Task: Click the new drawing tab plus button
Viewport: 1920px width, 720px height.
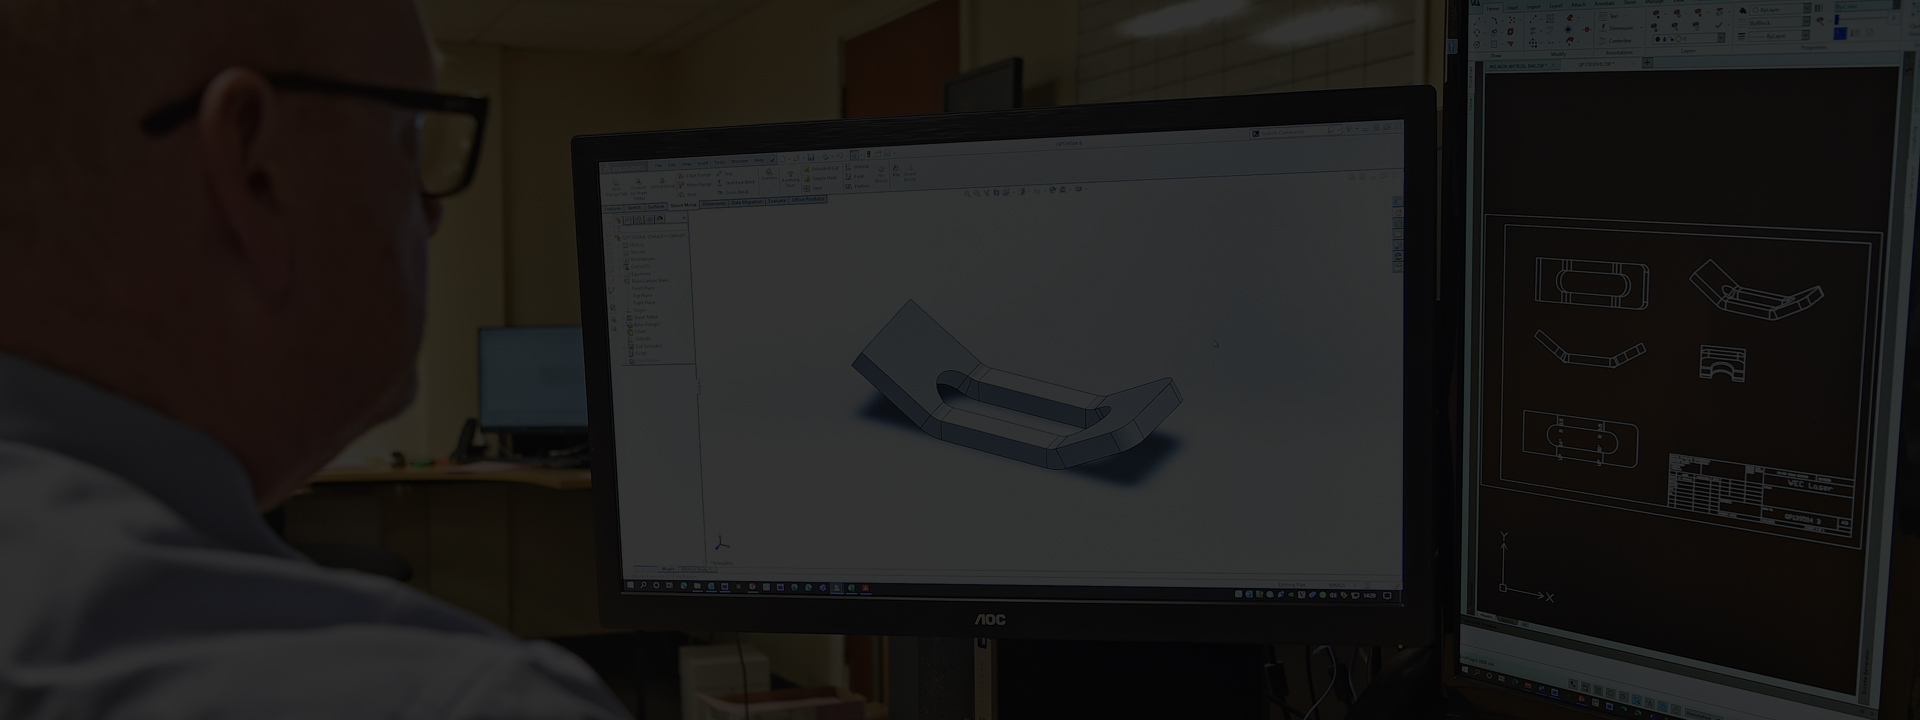Action: (x=1647, y=63)
